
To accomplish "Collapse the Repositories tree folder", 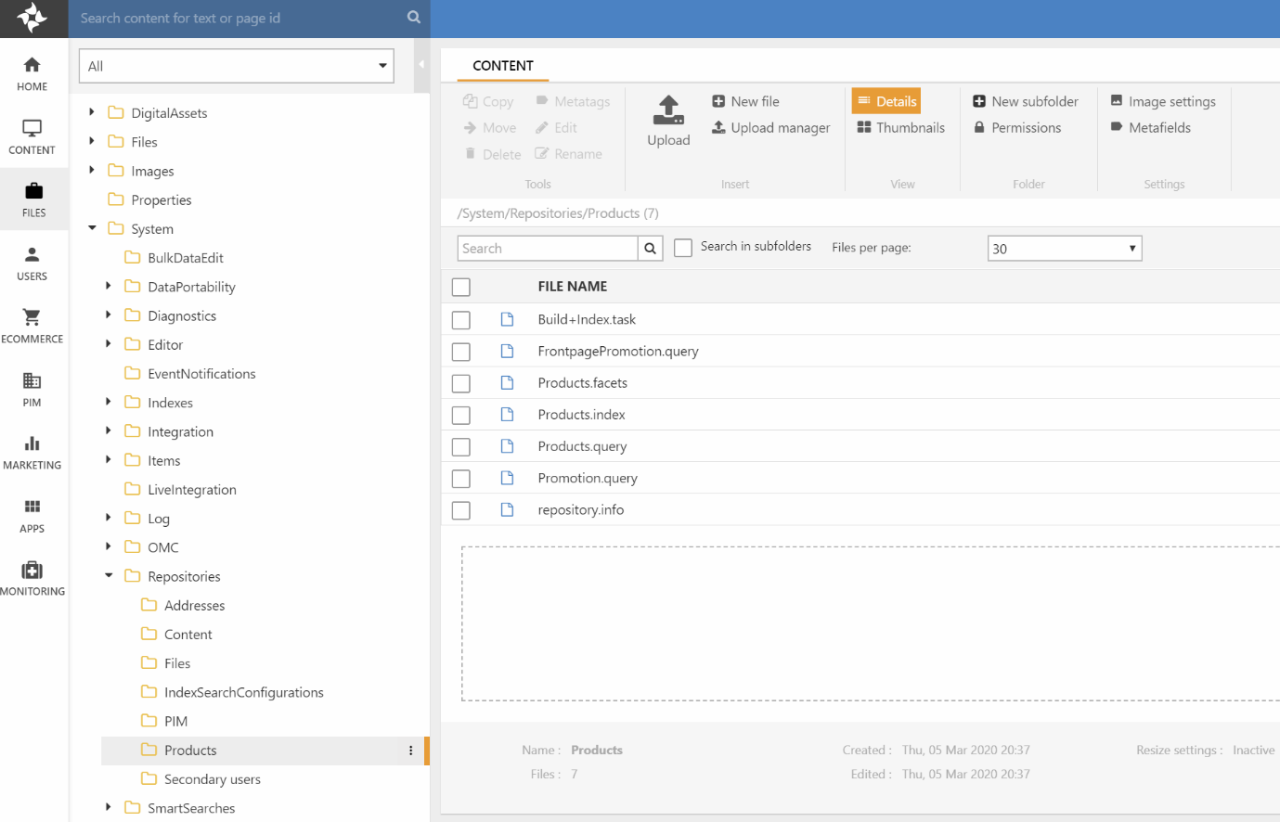I will pos(109,576).
